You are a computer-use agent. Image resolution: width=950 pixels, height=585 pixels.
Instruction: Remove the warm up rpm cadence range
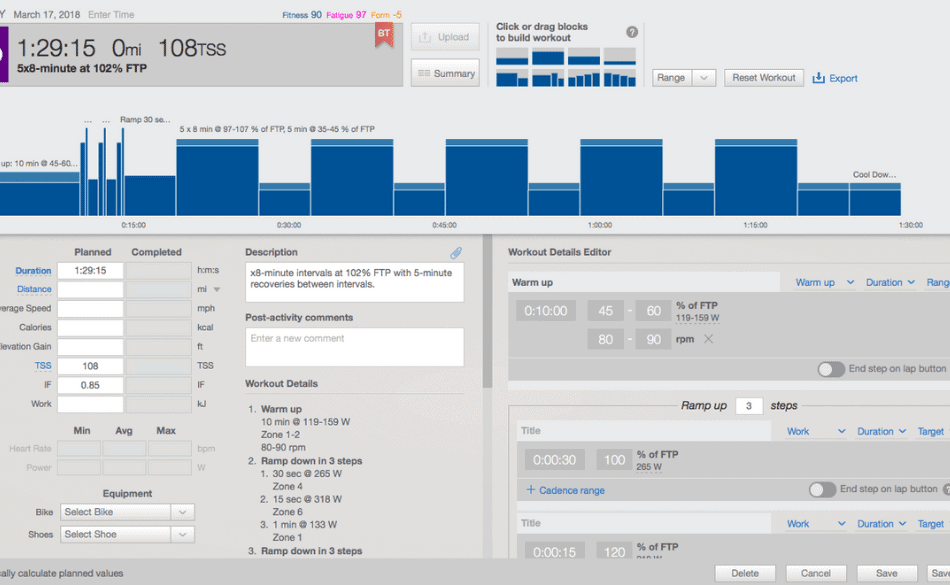coord(708,340)
